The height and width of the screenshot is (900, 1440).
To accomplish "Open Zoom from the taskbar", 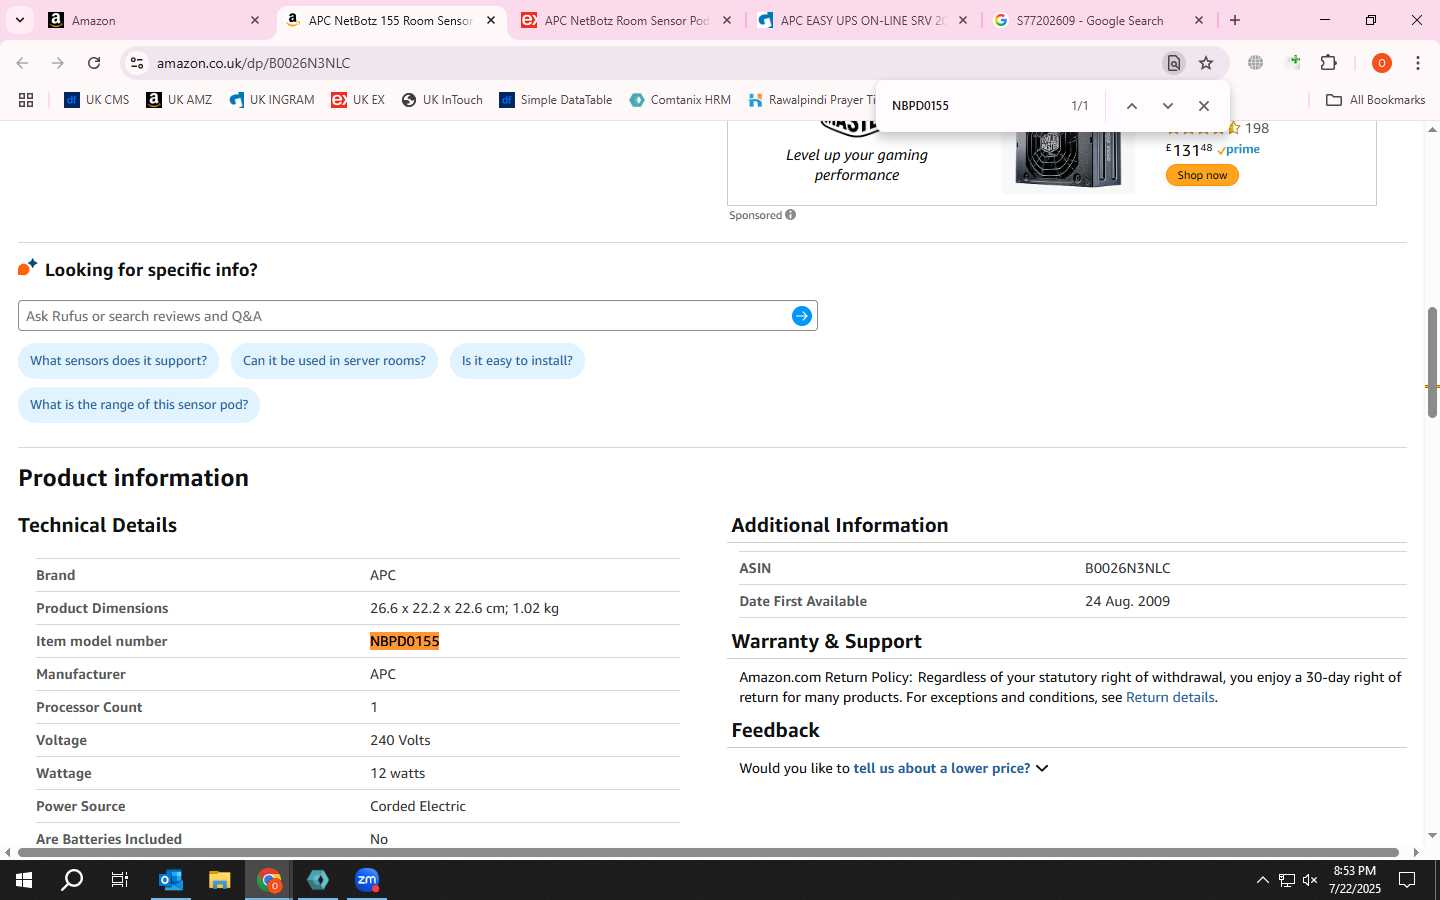I will click(x=367, y=880).
